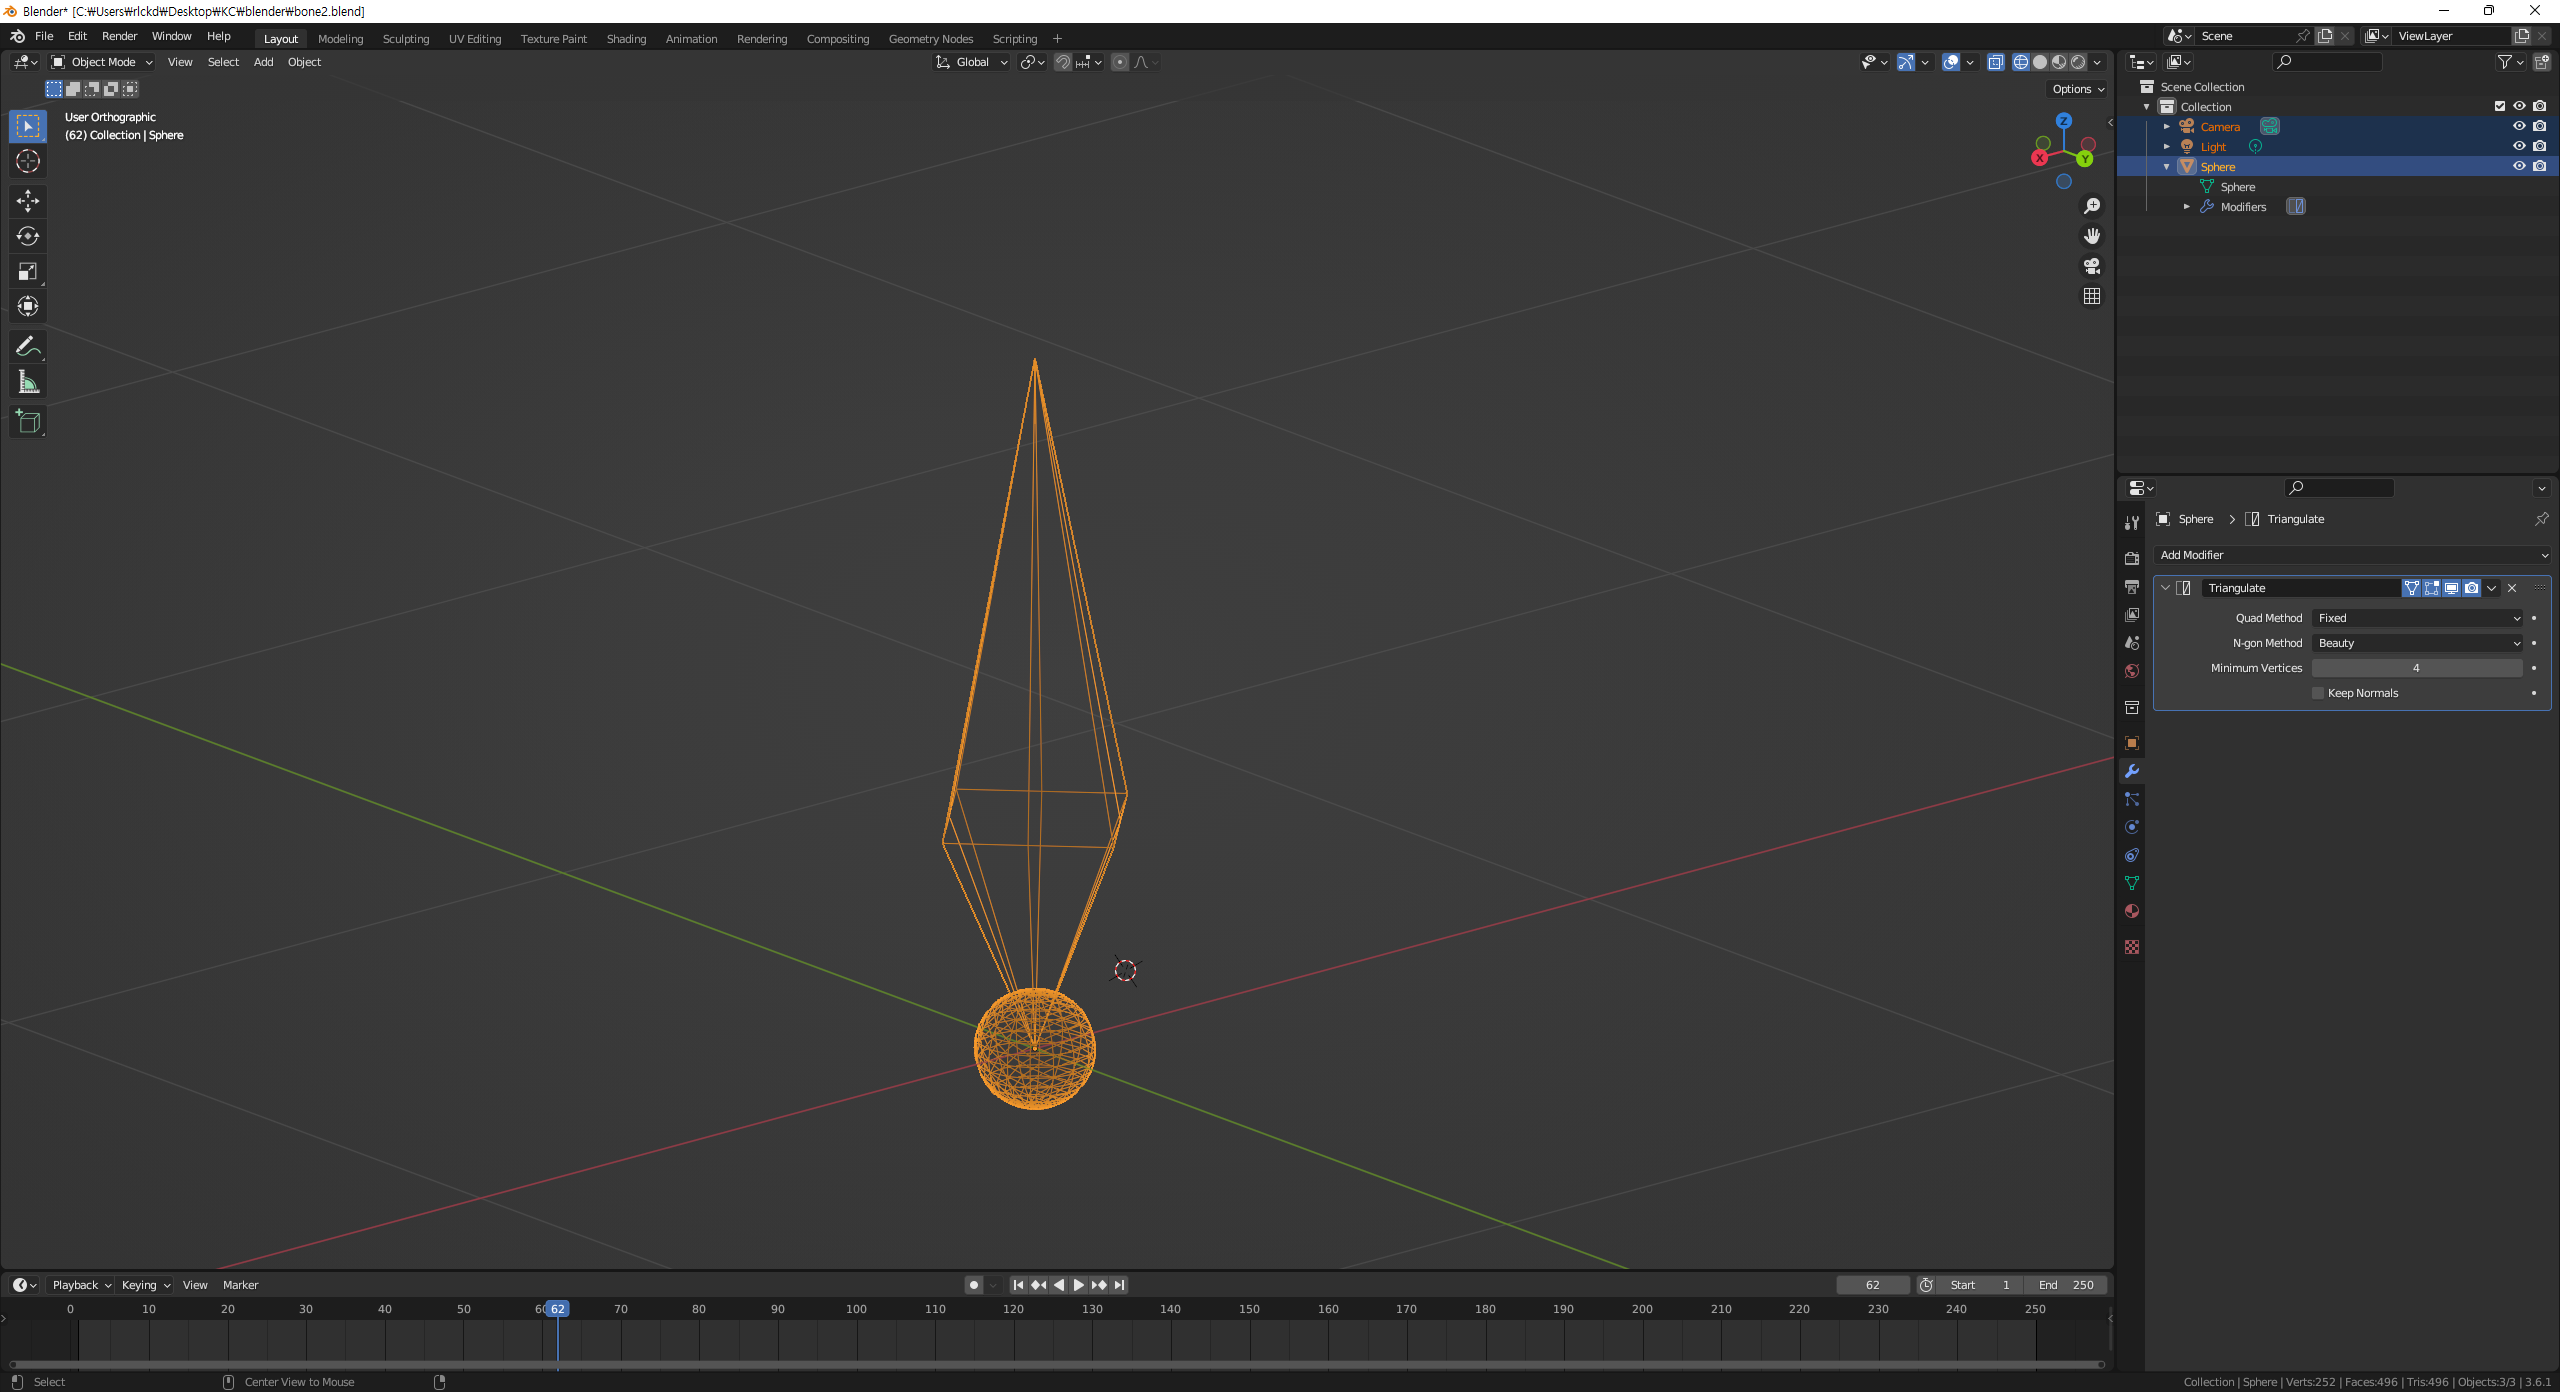Image resolution: width=2560 pixels, height=1392 pixels.
Task: Expand the Camera tree item
Action: pos(2167,127)
